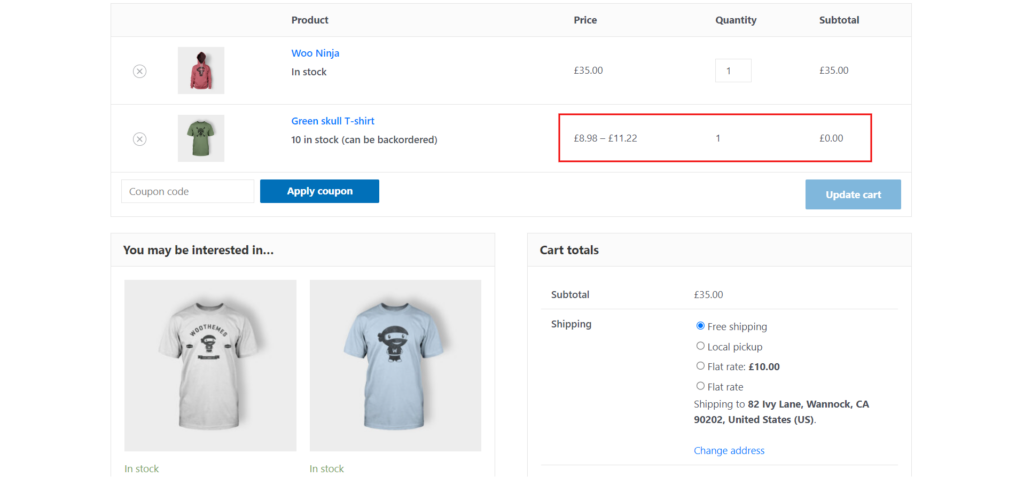The height and width of the screenshot is (477, 1024).
Task: Open the Green skull T-shirt thumbnail
Action: click(x=201, y=139)
